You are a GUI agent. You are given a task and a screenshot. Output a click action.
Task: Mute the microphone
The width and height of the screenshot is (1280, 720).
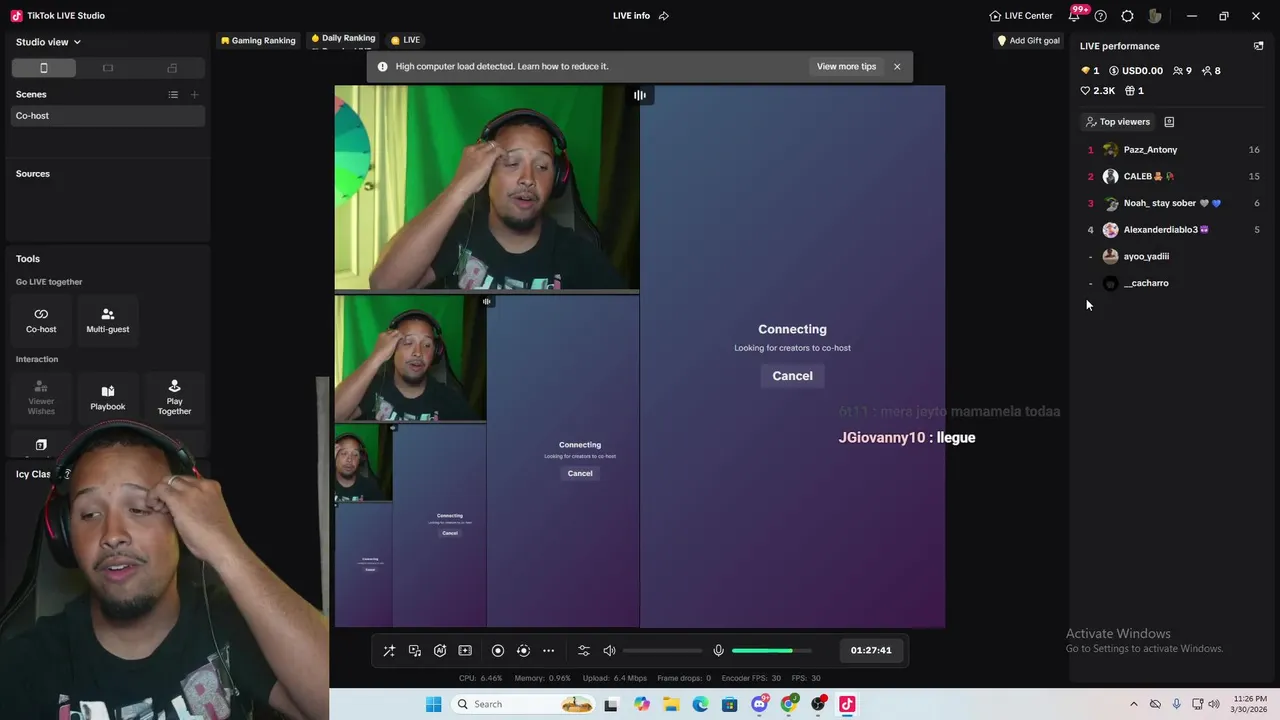(x=718, y=651)
